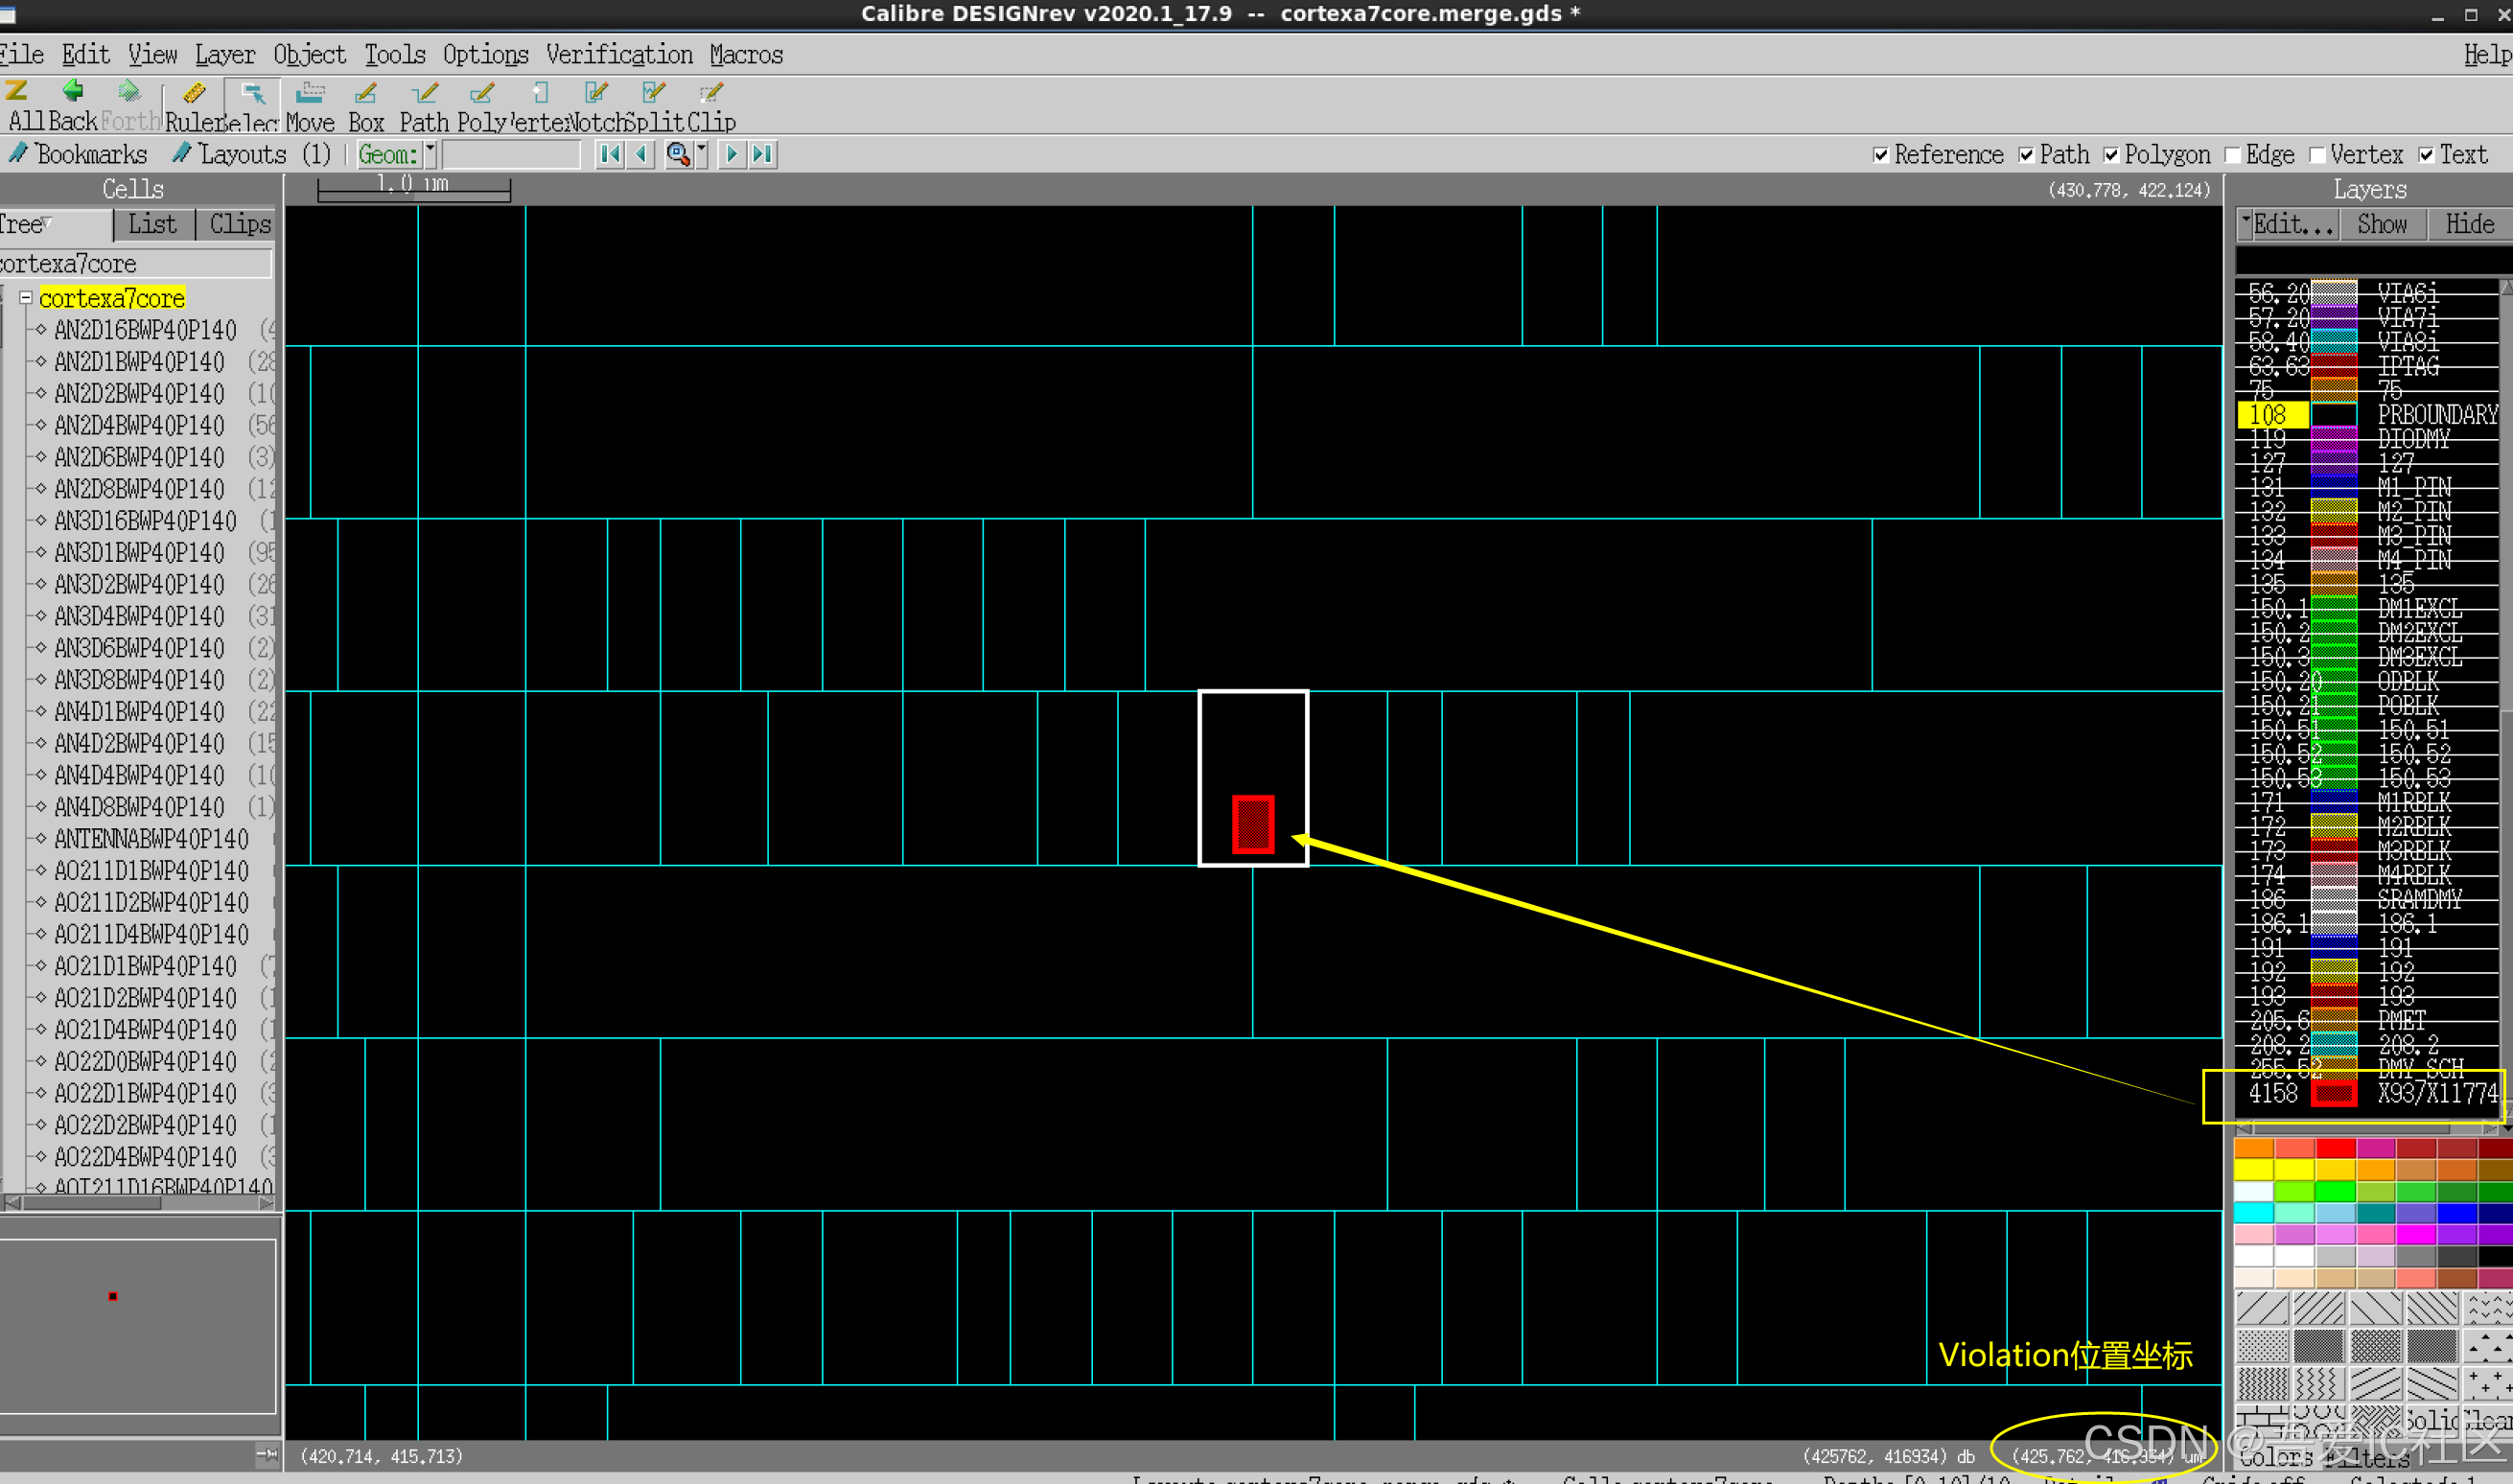The width and height of the screenshot is (2513, 1484).
Task: Click the Hide layers button
Action: 2469,224
